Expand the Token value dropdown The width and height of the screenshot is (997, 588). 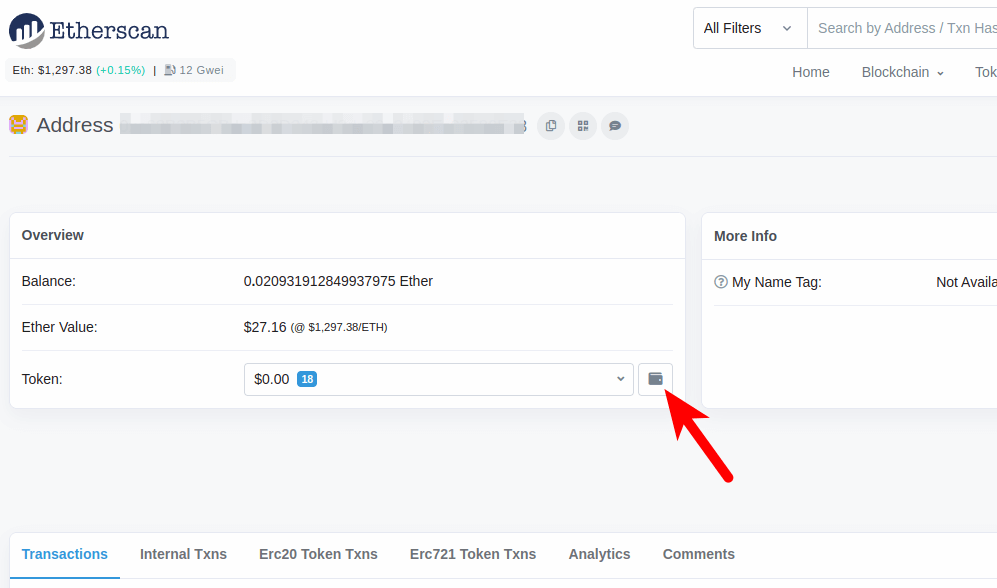(618, 379)
